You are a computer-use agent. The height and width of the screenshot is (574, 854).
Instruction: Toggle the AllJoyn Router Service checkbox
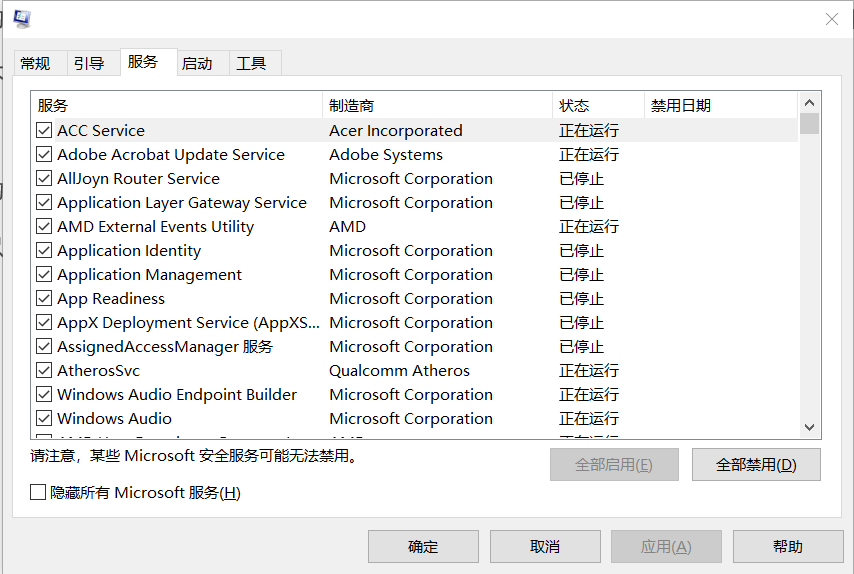tap(44, 179)
